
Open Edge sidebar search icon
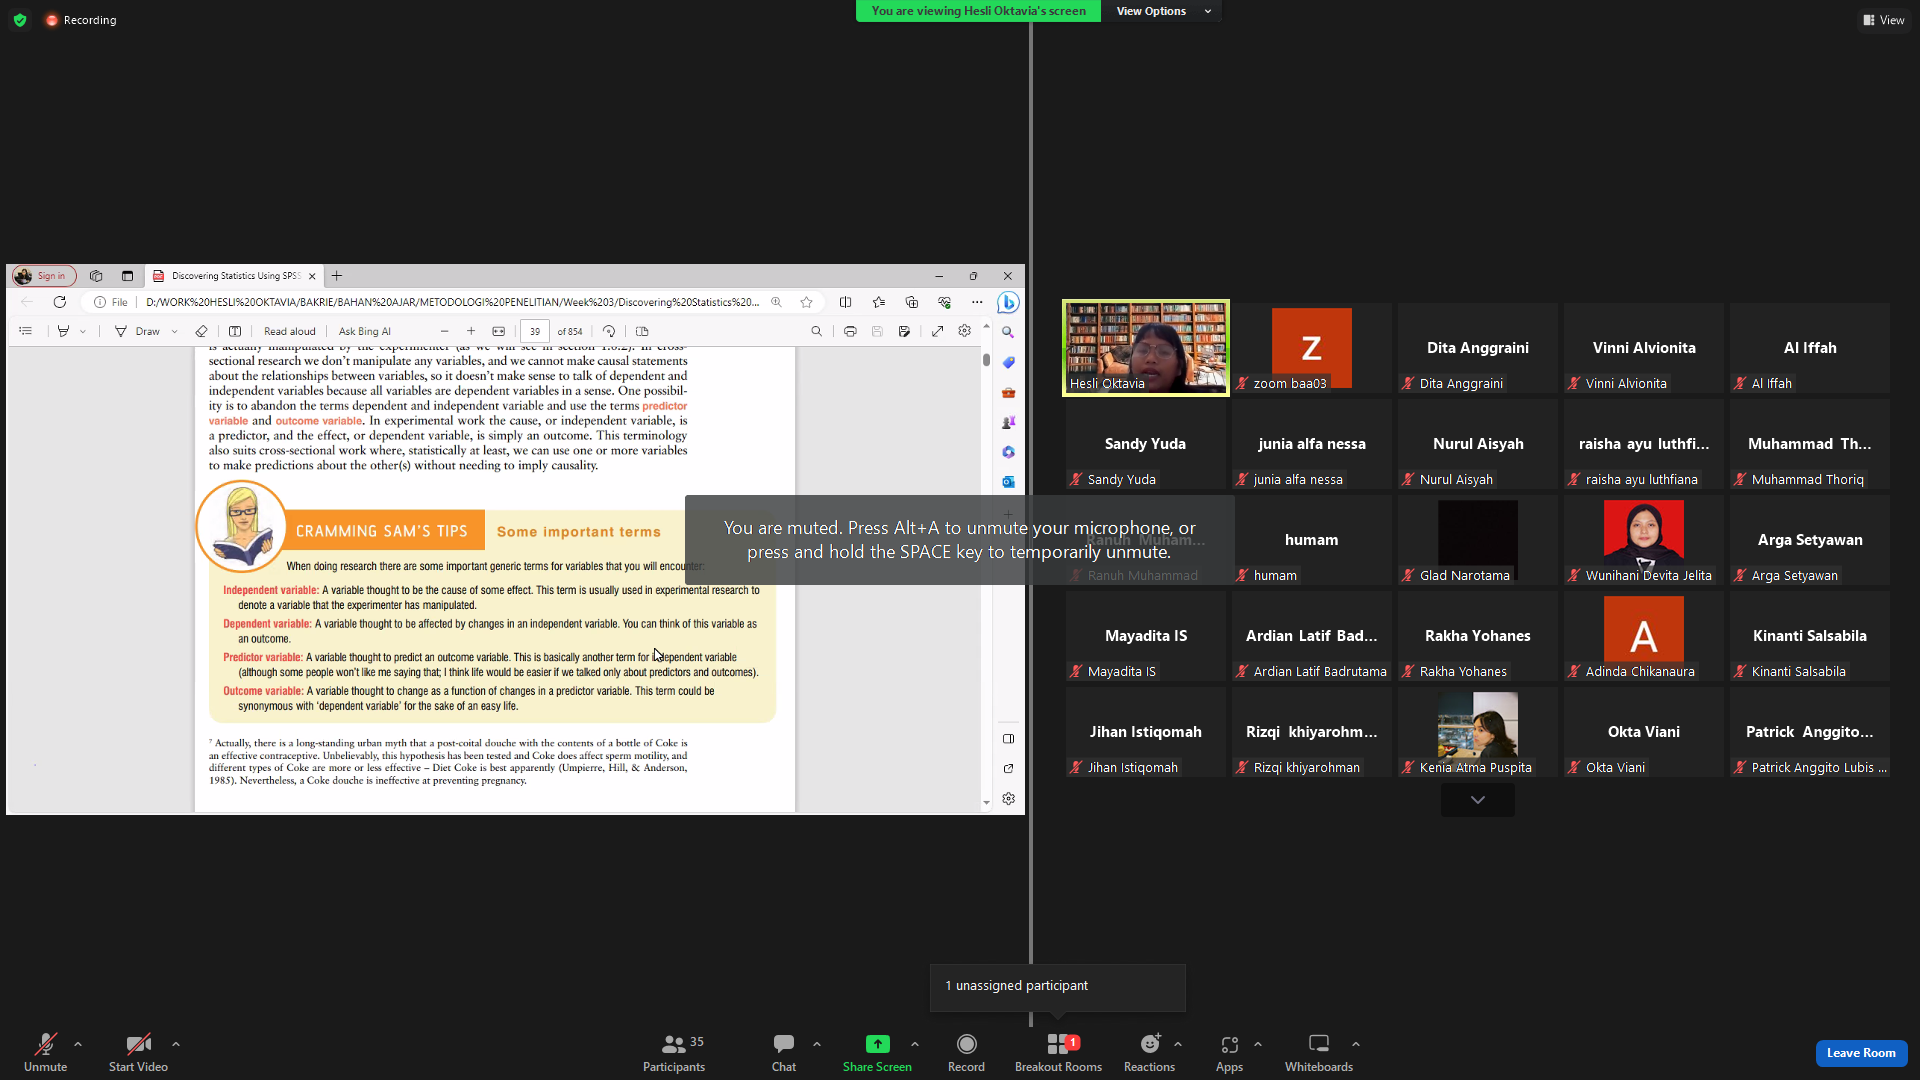point(1008,332)
